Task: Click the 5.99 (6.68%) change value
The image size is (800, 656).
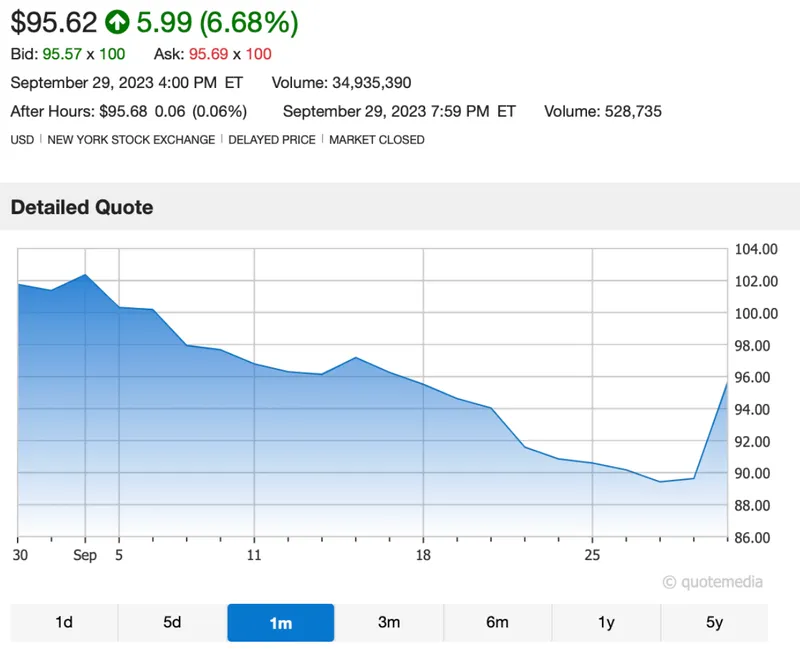Action: [217, 20]
